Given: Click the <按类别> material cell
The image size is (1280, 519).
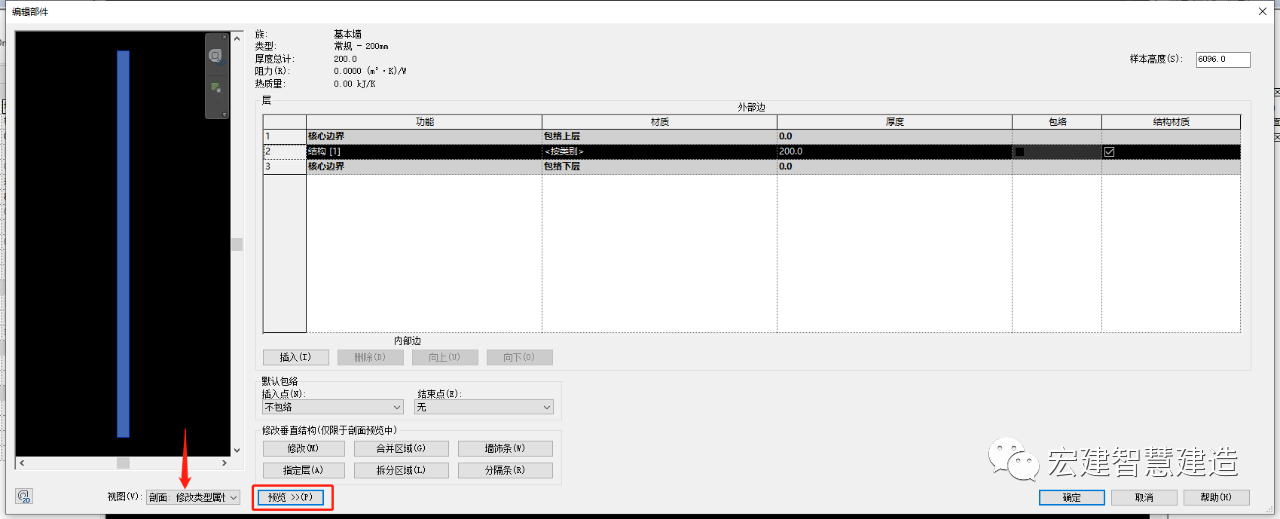Looking at the screenshot, I should click(x=659, y=152).
